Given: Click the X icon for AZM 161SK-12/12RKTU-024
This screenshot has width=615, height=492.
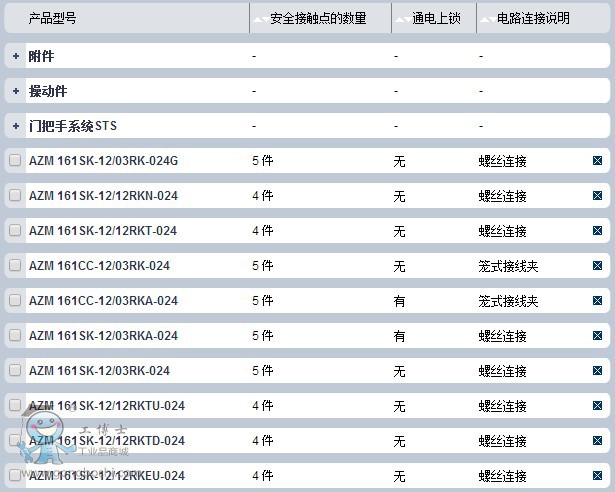Looking at the screenshot, I should tap(598, 406).
